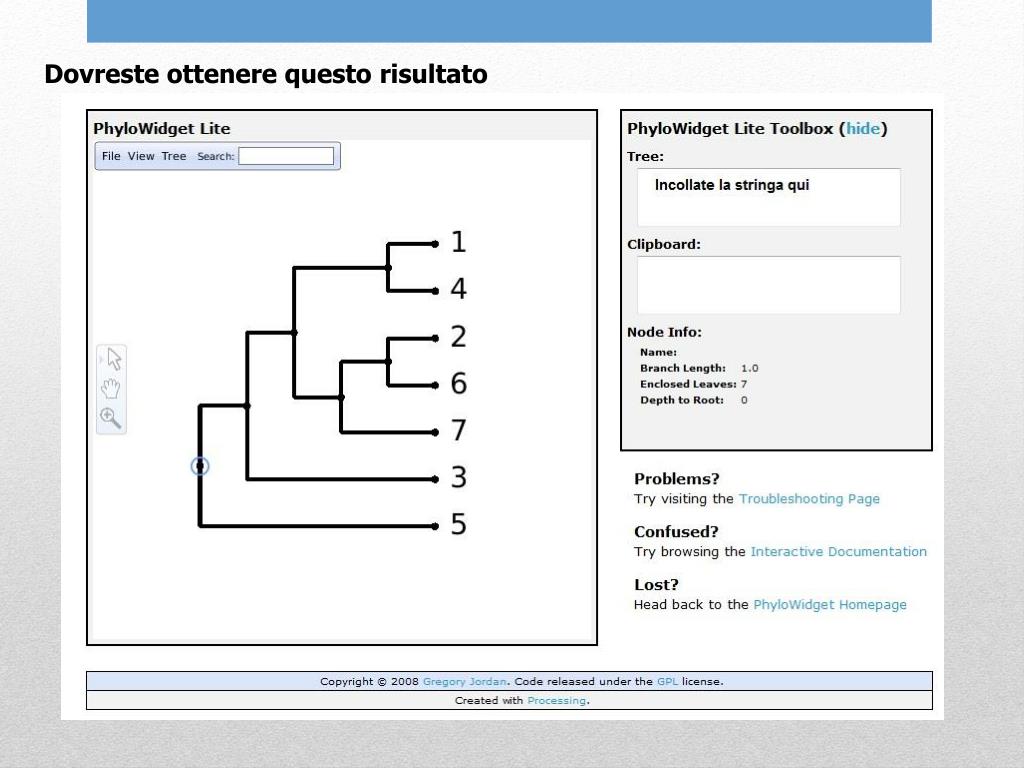The height and width of the screenshot is (768, 1024).
Task: Select leaf node labeled 6
Action: tap(436, 385)
